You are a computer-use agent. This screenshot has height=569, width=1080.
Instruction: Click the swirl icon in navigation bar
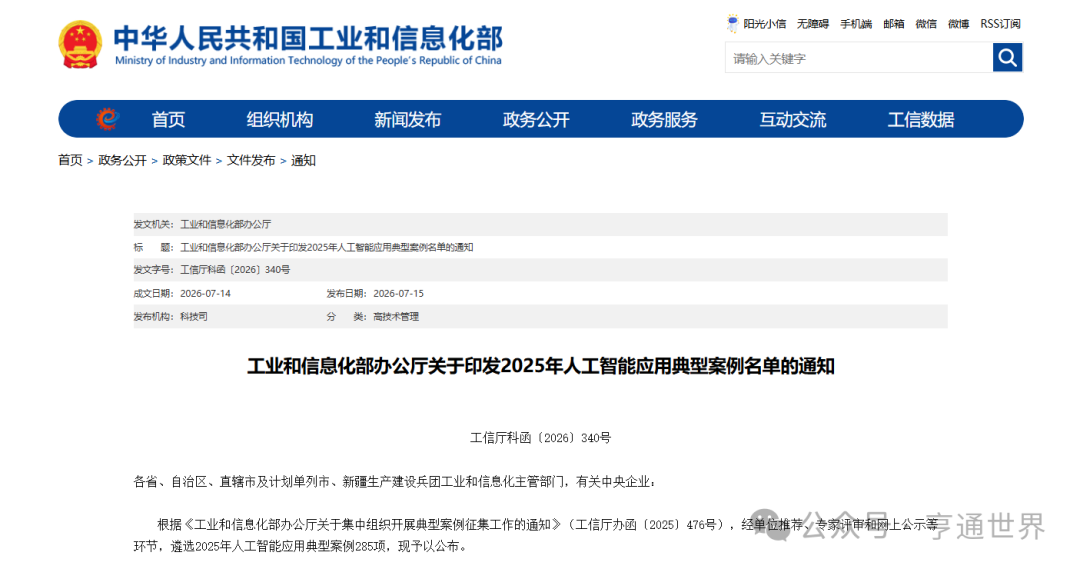[107, 119]
